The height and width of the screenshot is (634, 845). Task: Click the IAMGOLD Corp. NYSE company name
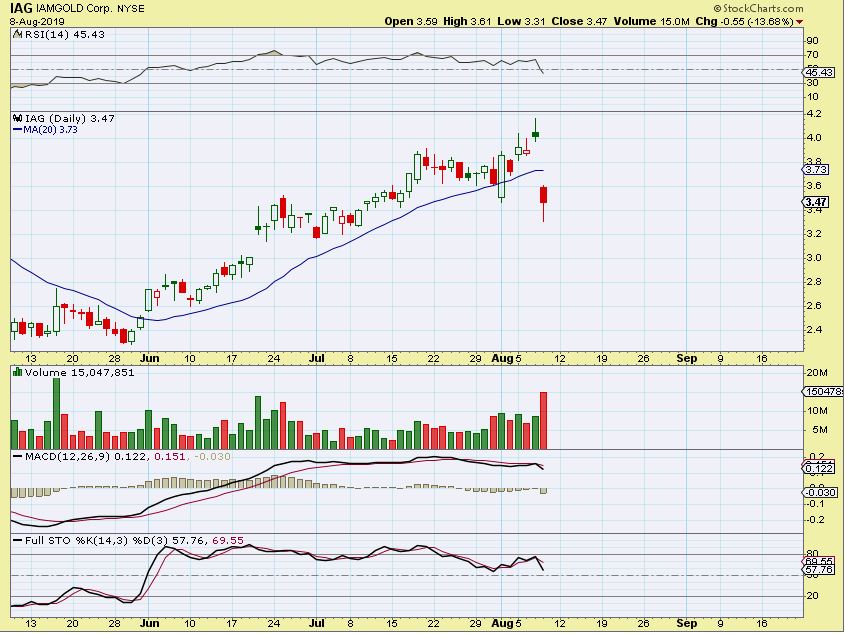90,9
